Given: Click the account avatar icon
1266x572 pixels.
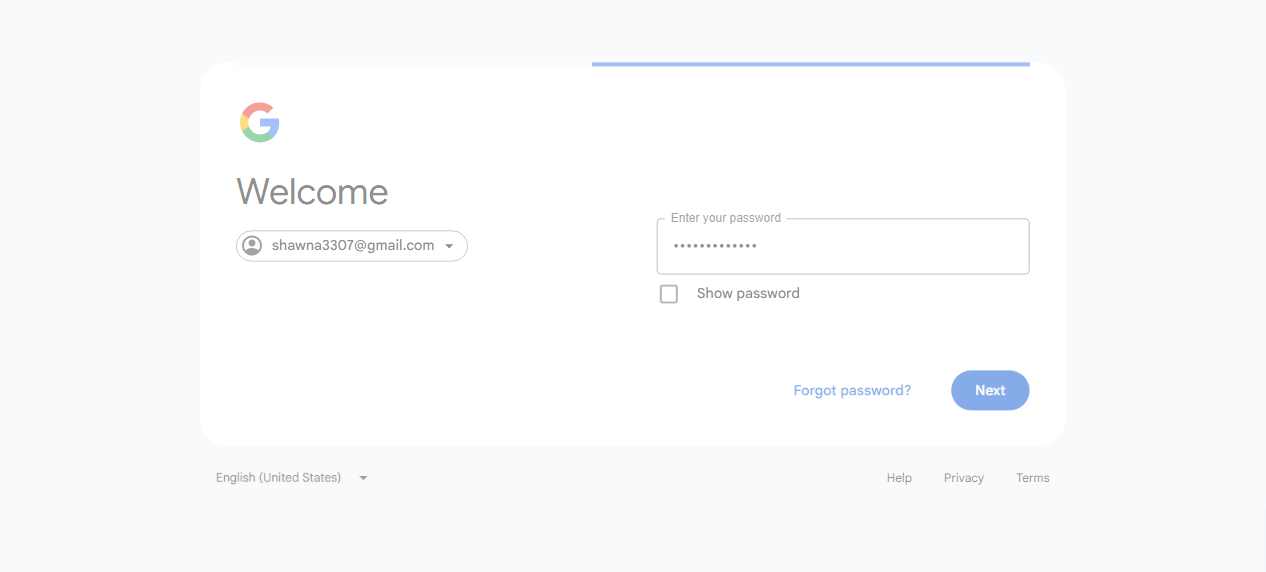Looking at the screenshot, I should coord(252,246).
